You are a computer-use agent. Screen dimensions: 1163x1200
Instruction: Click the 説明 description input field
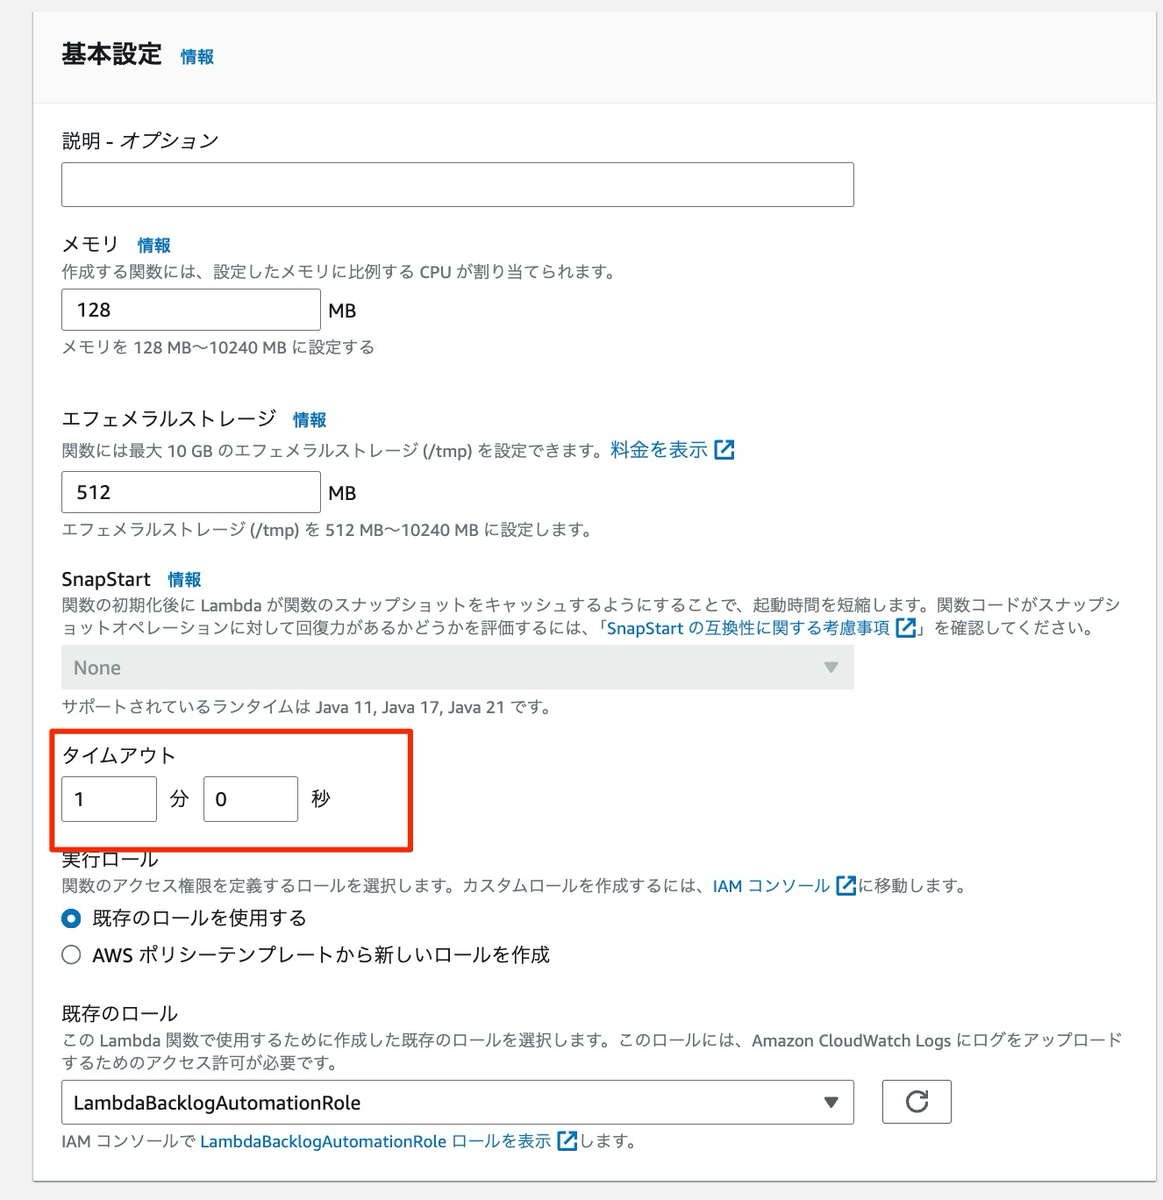coord(457,184)
